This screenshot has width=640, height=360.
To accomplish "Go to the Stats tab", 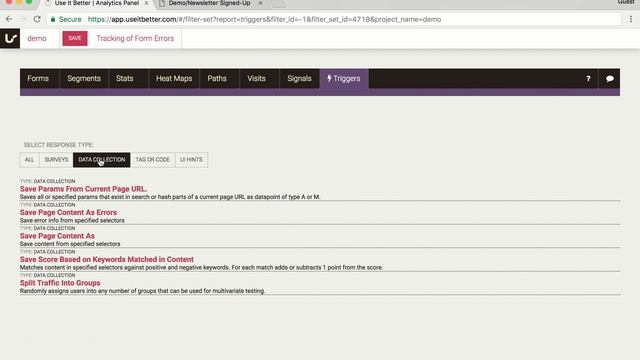I will coord(124,78).
